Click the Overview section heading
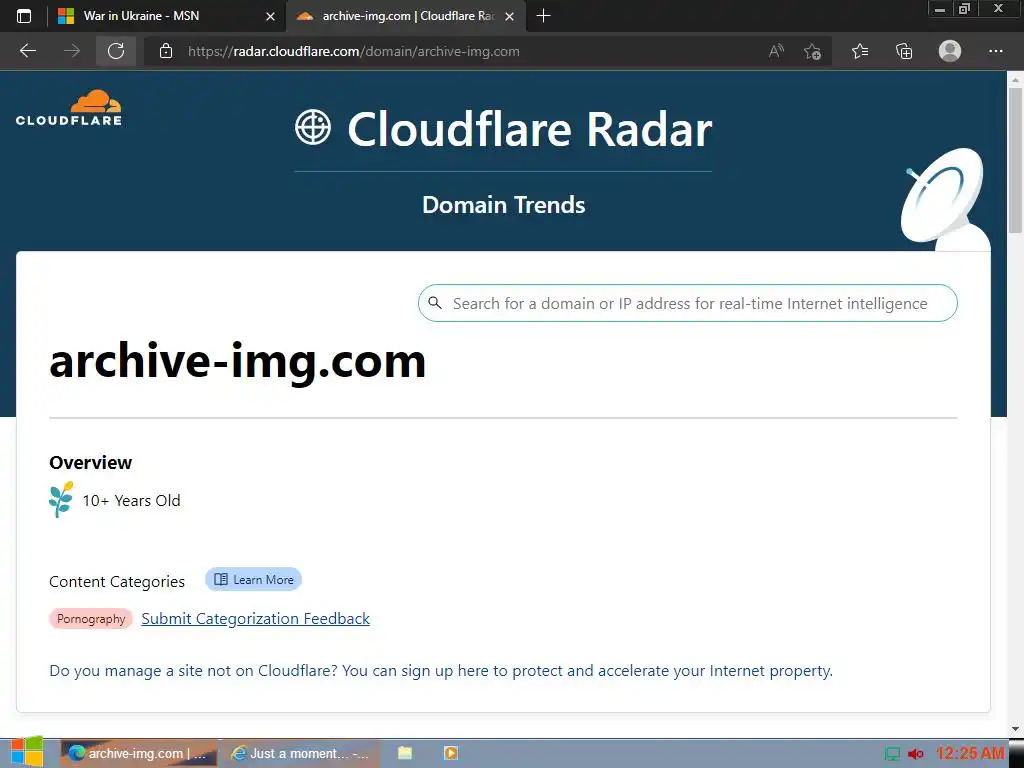This screenshot has height=768, width=1024. (x=91, y=462)
